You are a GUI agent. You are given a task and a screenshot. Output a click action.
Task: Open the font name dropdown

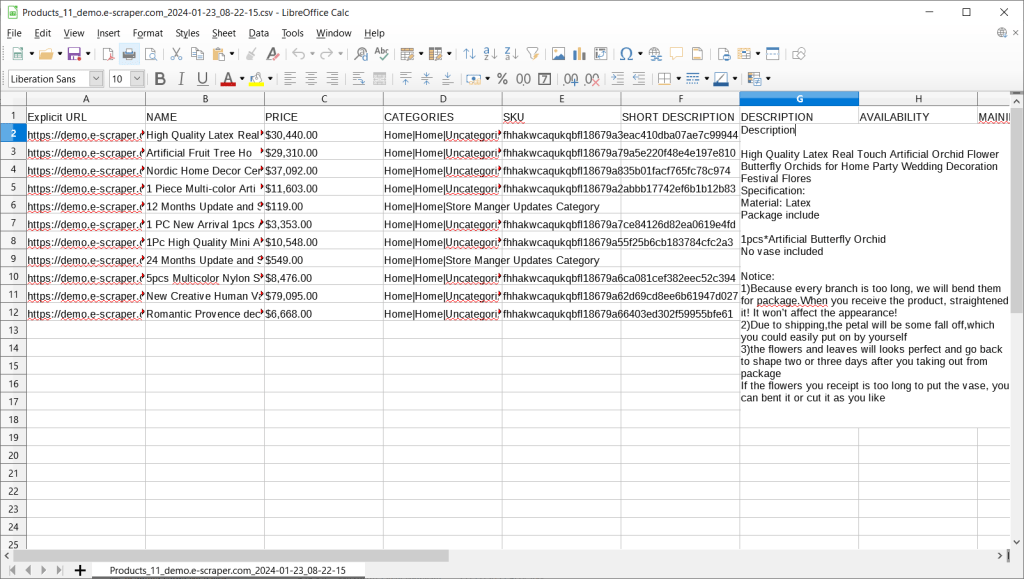pos(95,78)
